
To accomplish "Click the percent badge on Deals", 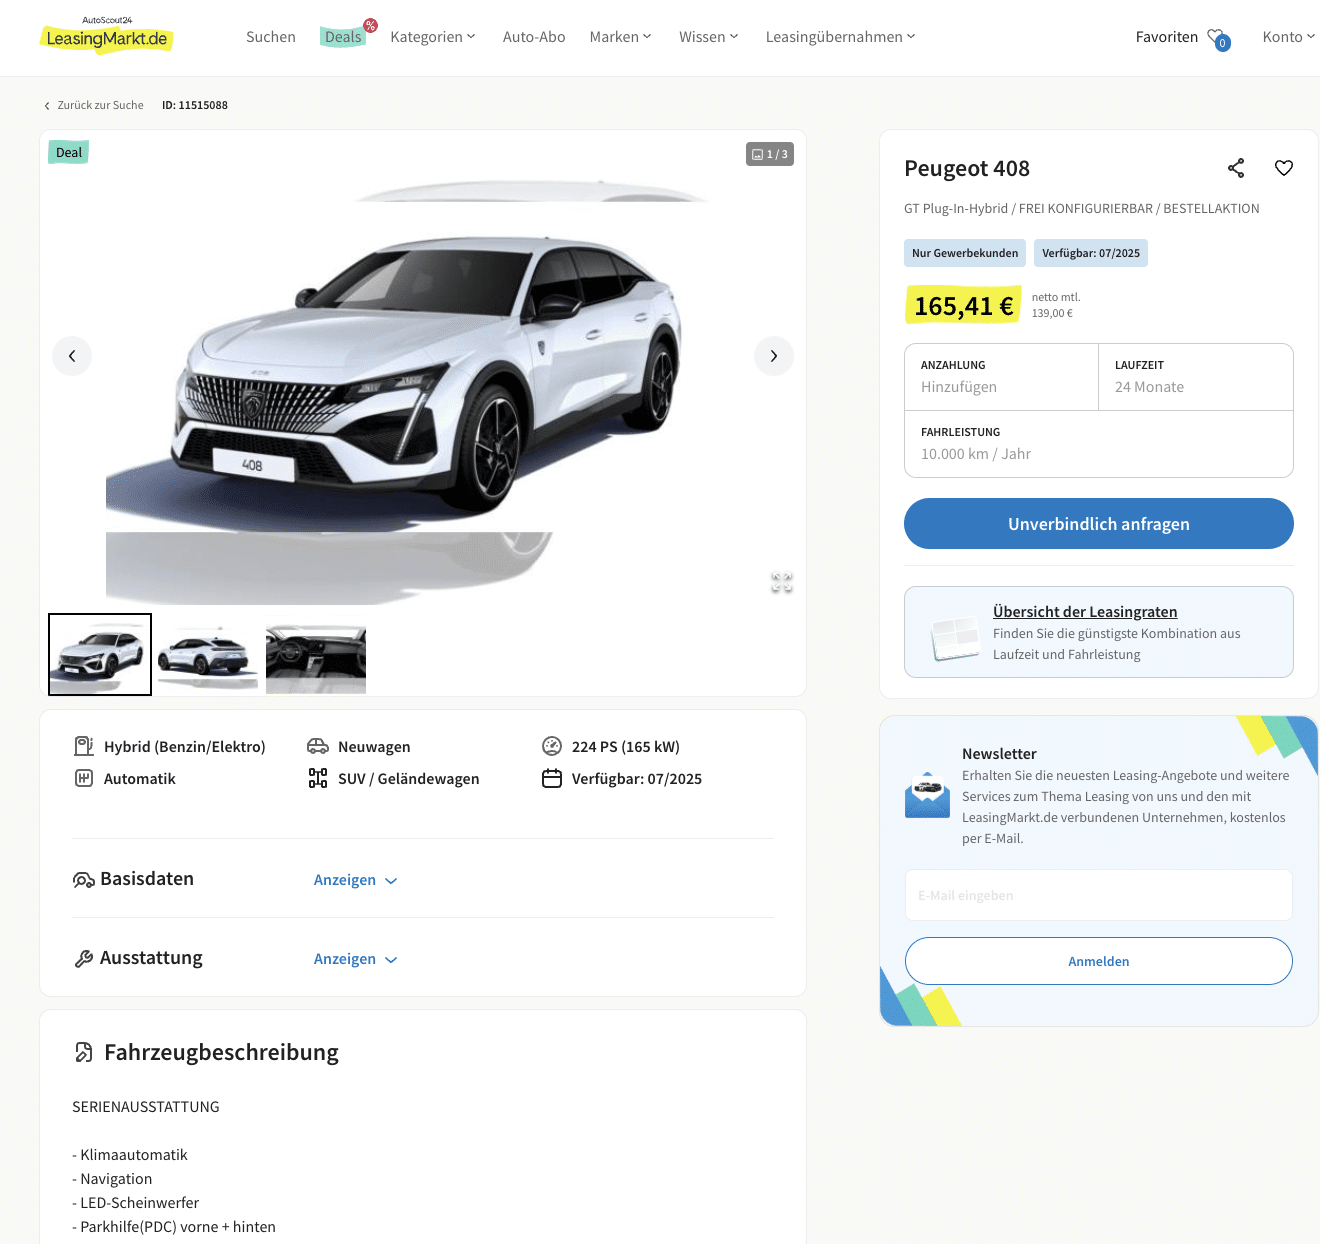I will [370, 25].
